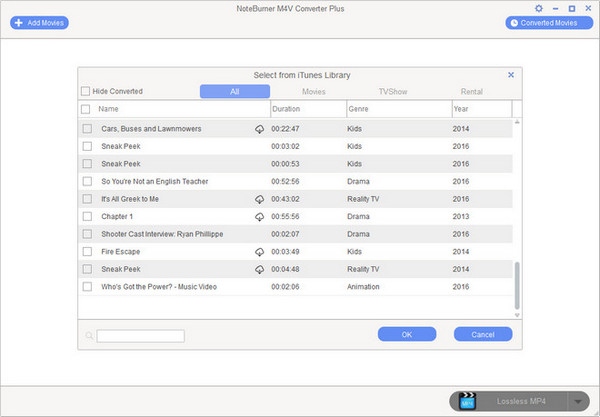Tick the It's All Greek to Me checkbox
This screenshot has height=417, width=600.
(87, 199)
